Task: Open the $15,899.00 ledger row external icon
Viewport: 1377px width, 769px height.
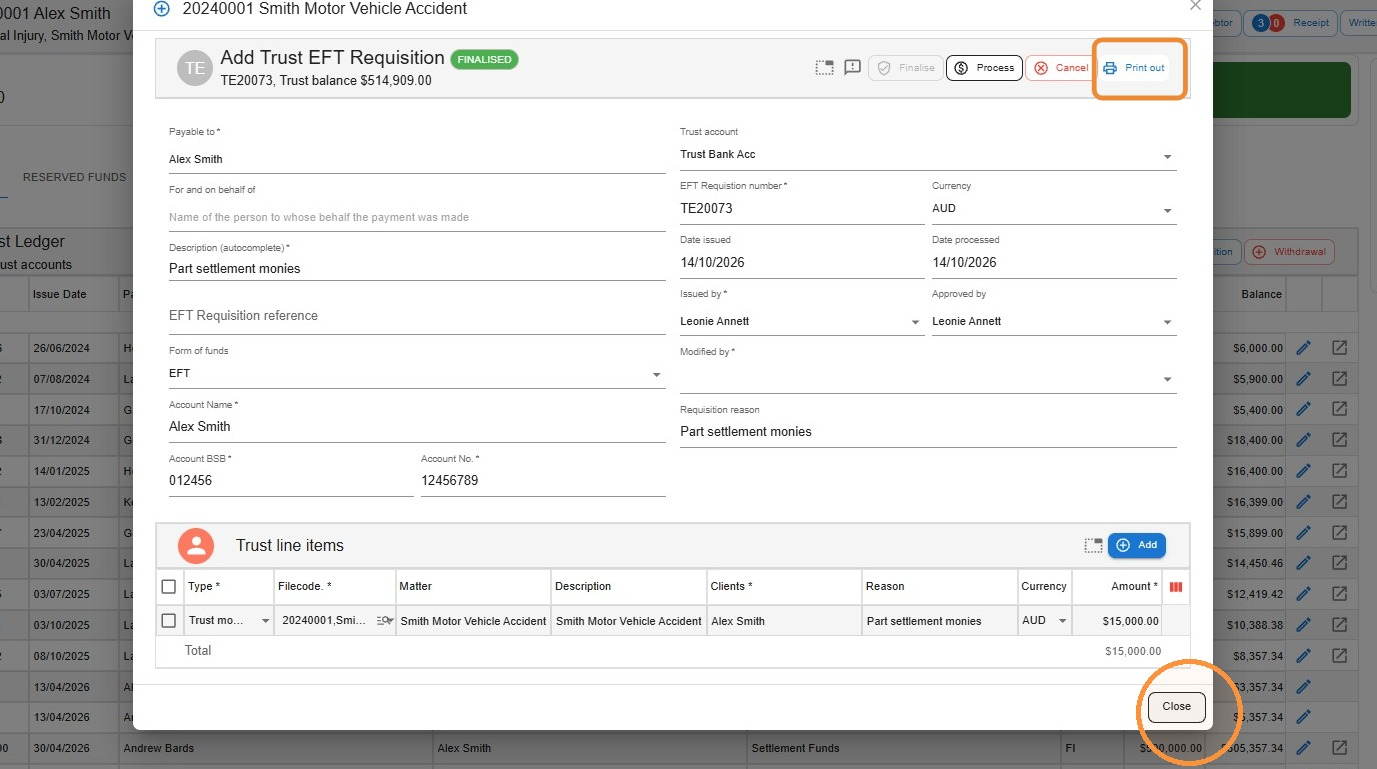Action: (x=1339, y=533)
